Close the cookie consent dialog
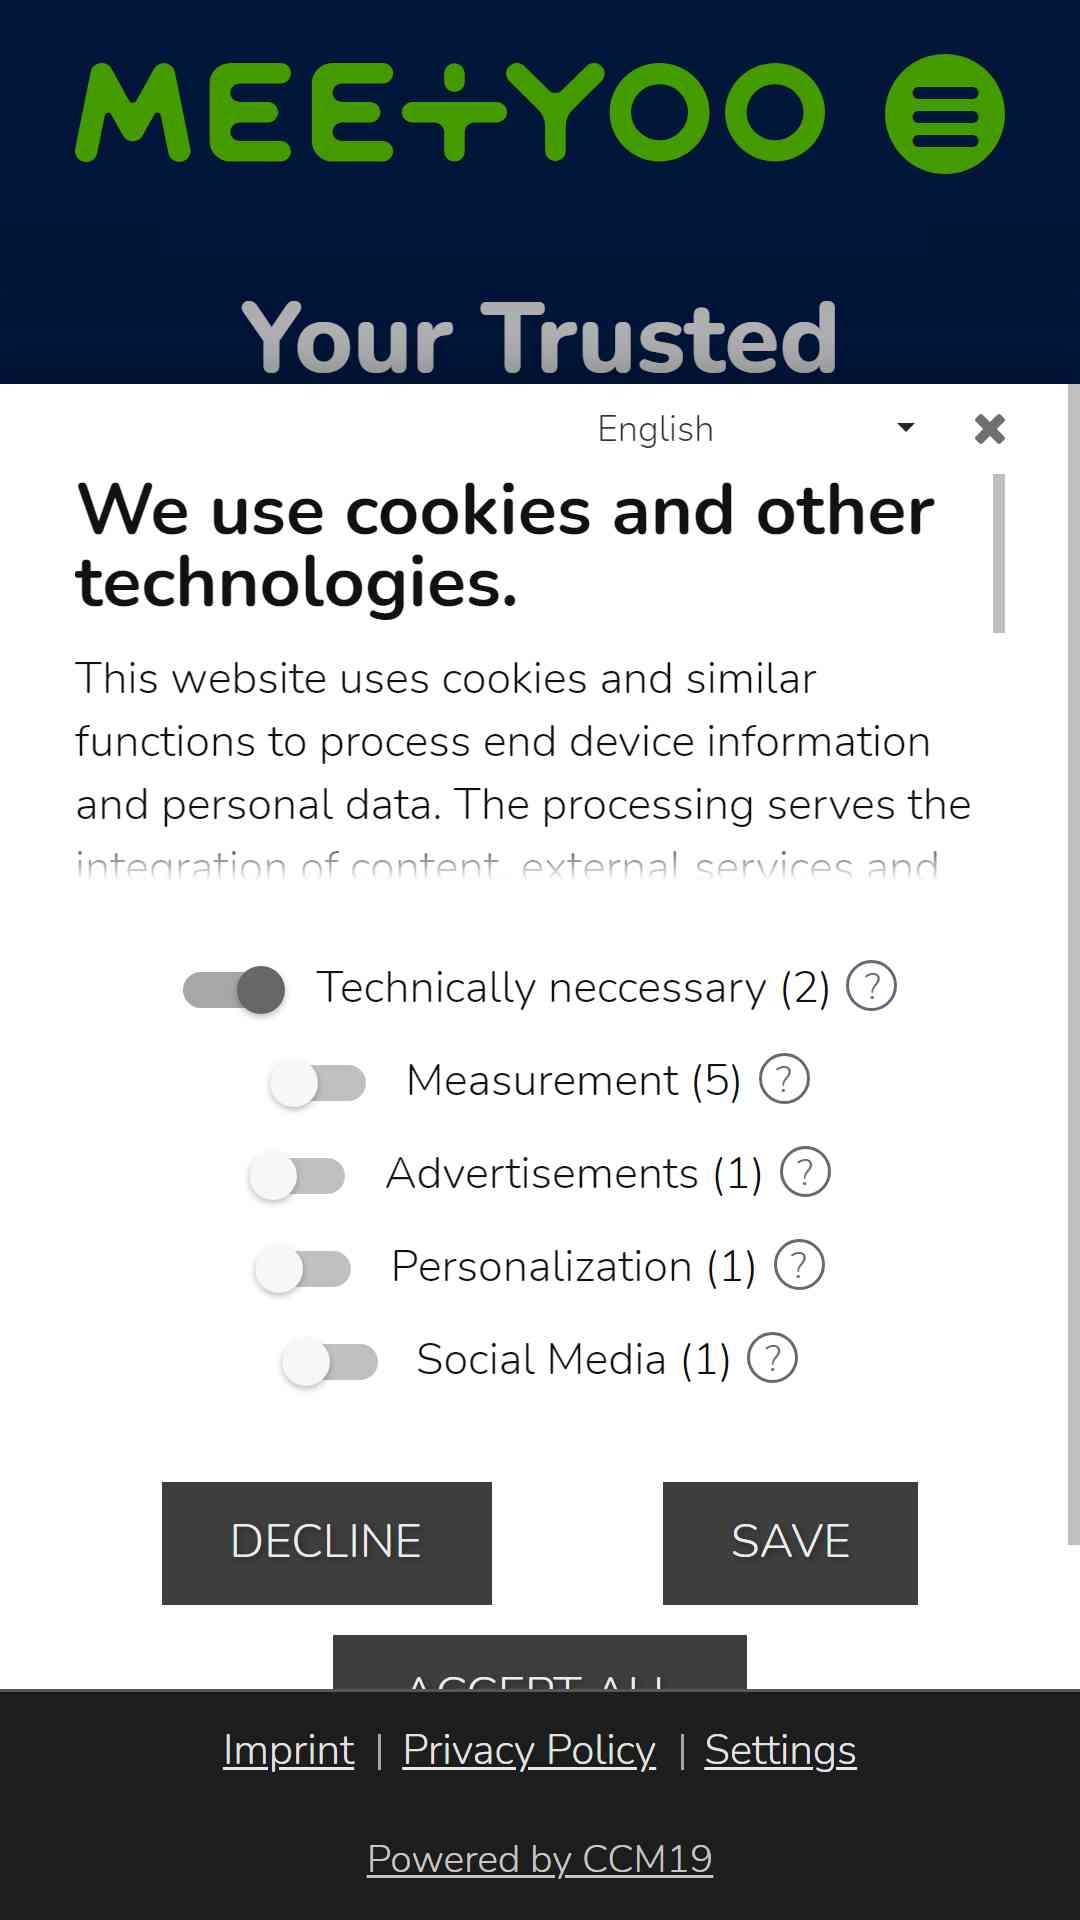 pyautogui.click(x=989, y=429)
